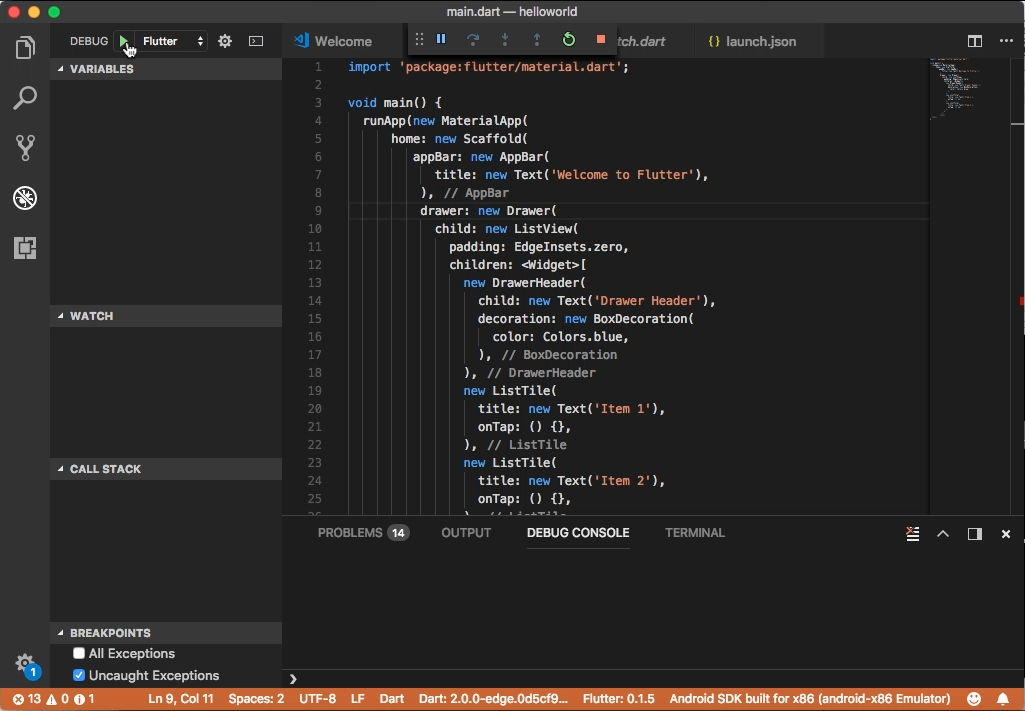Open notifications bell in status bar
1025x711 pixels.
click(1003, 699)
